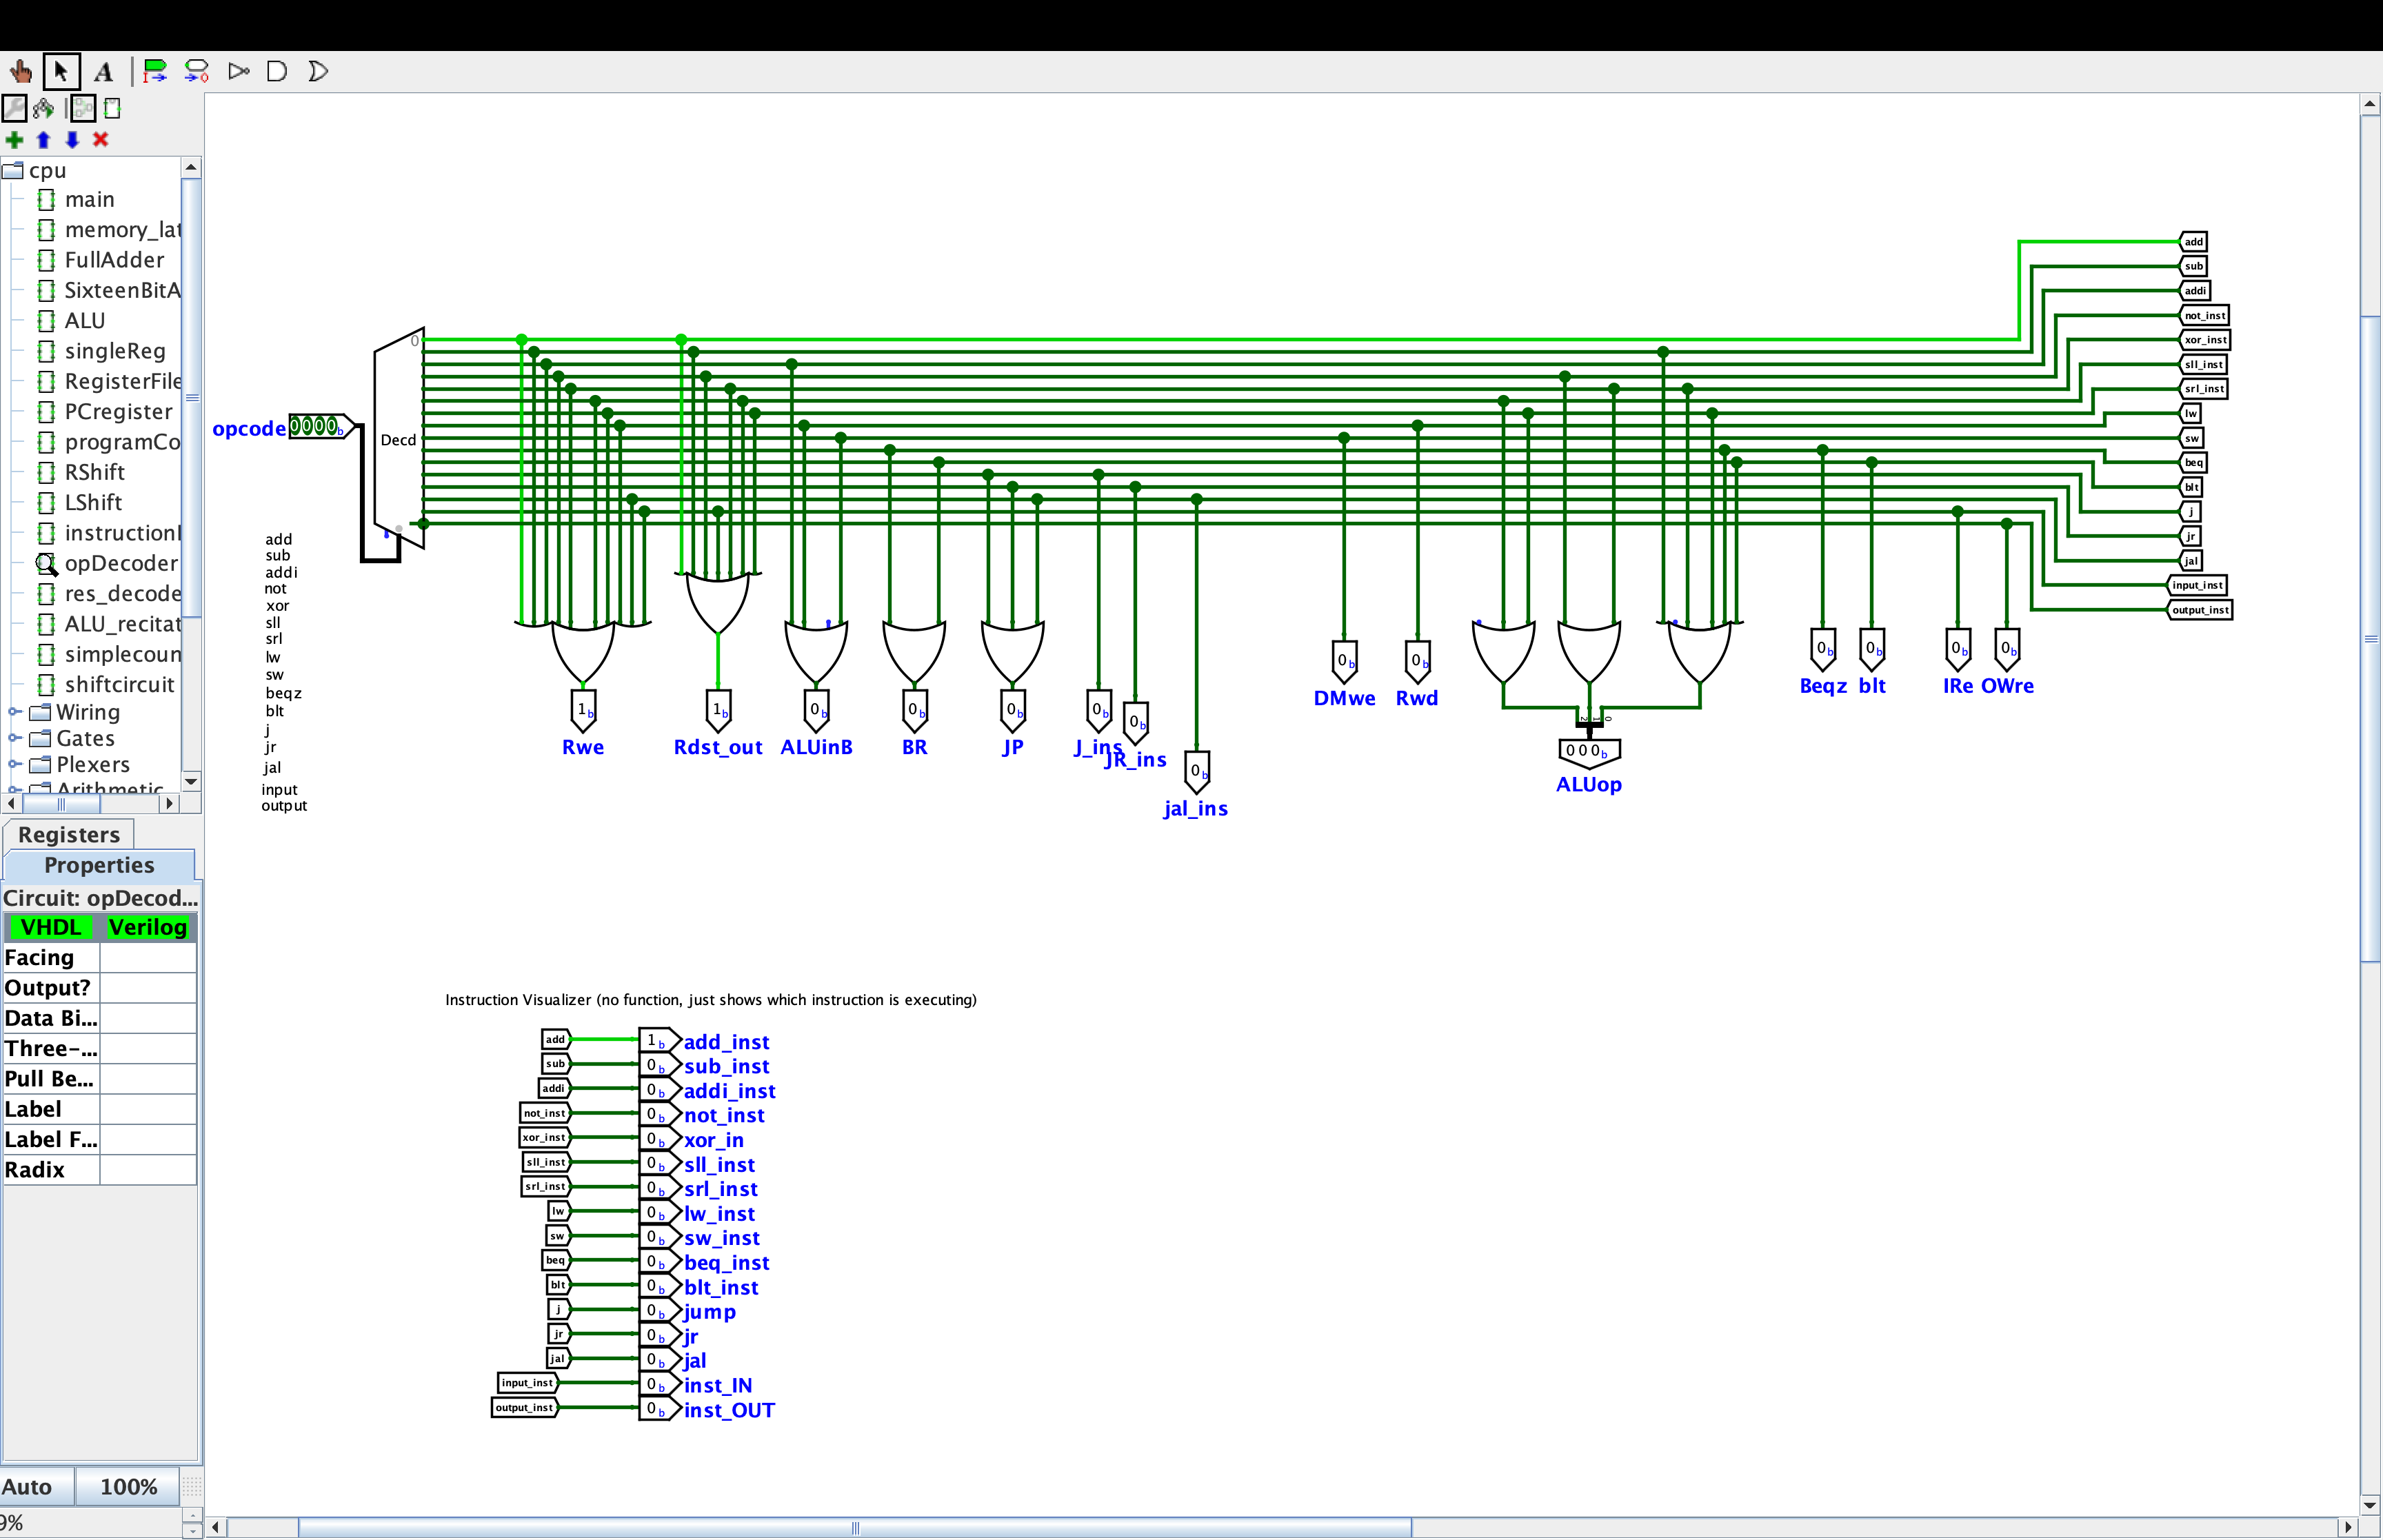2383x1540 pixels.
Task: Click the Auto zoom button
Action: point(27,1486)
